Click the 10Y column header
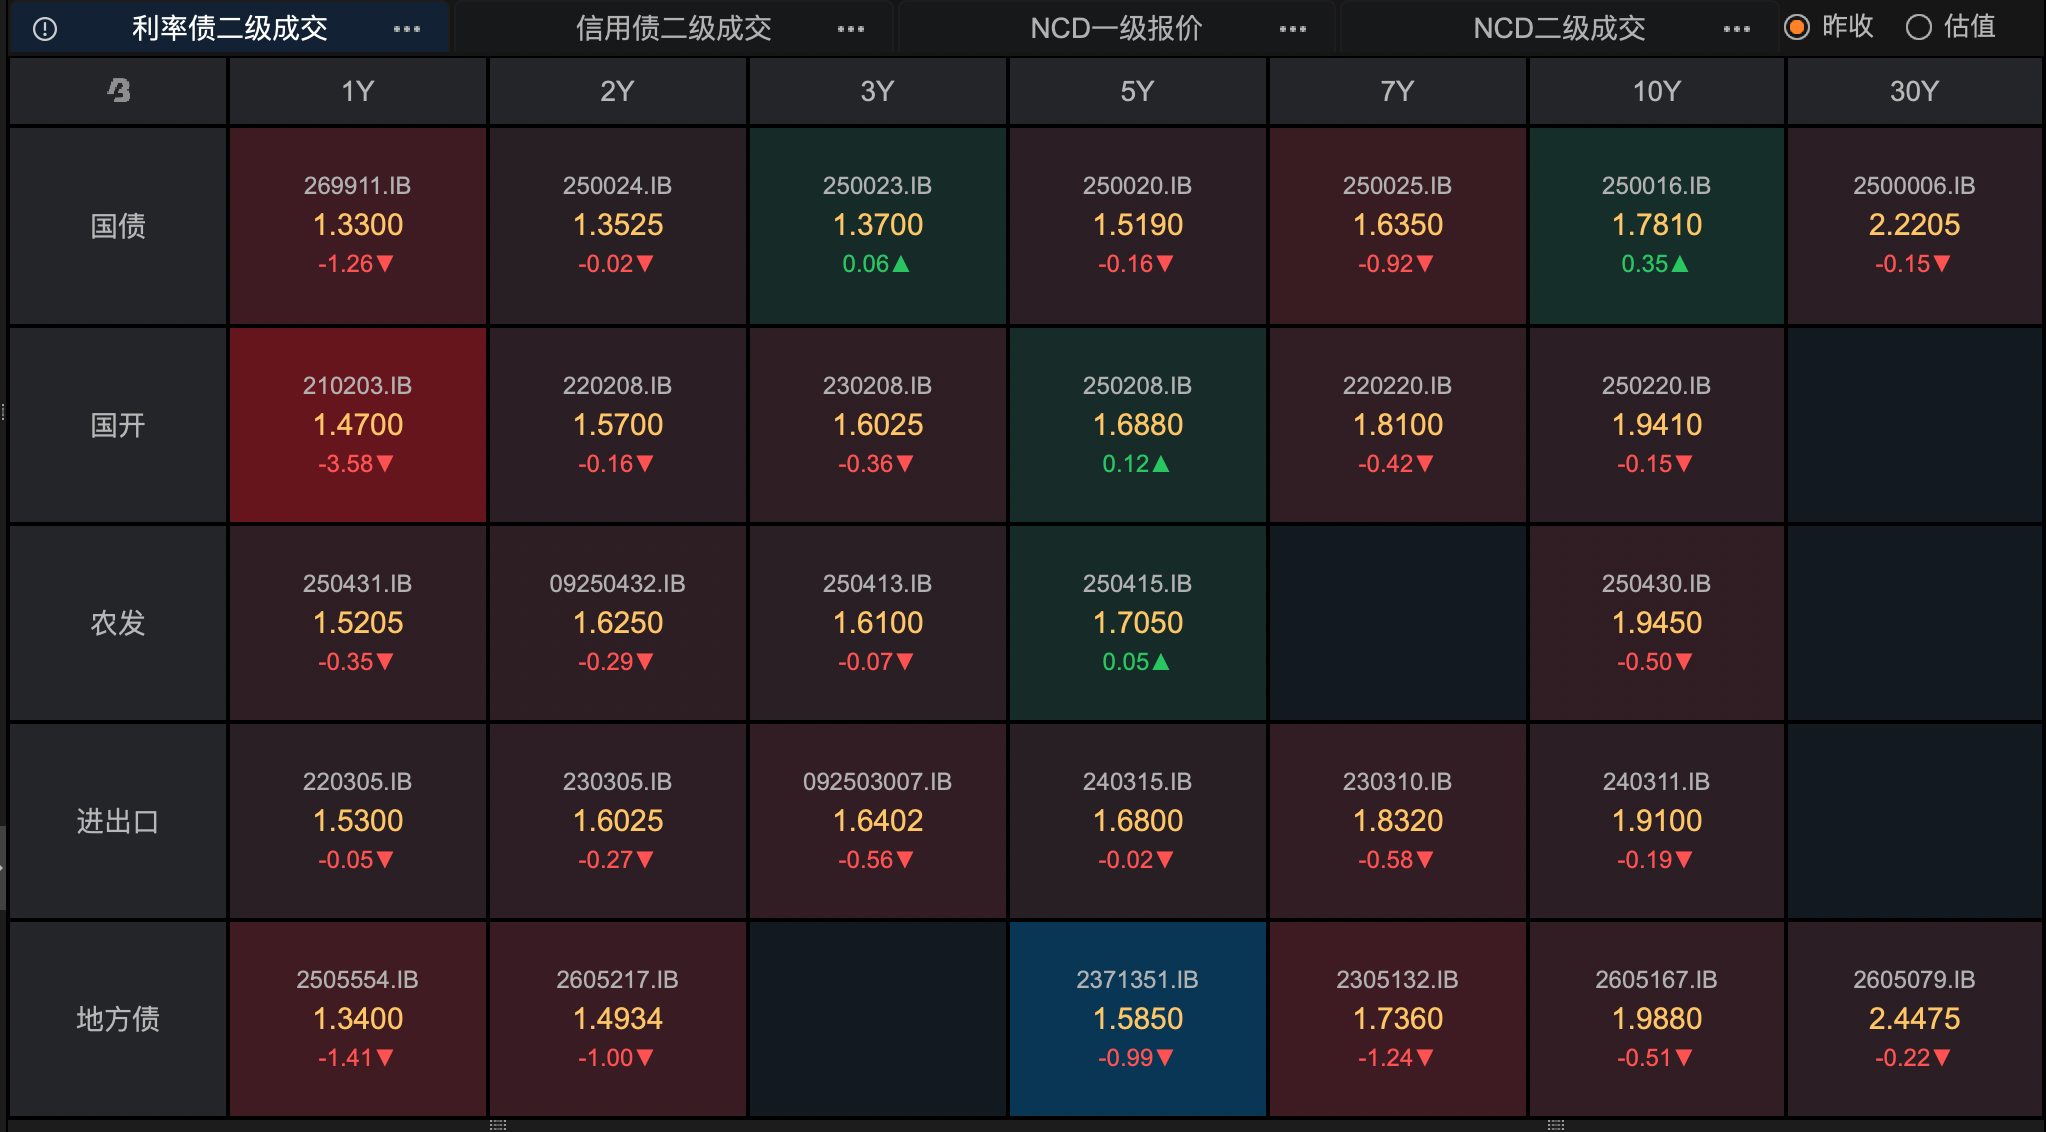 click(x=1656, y=91)
